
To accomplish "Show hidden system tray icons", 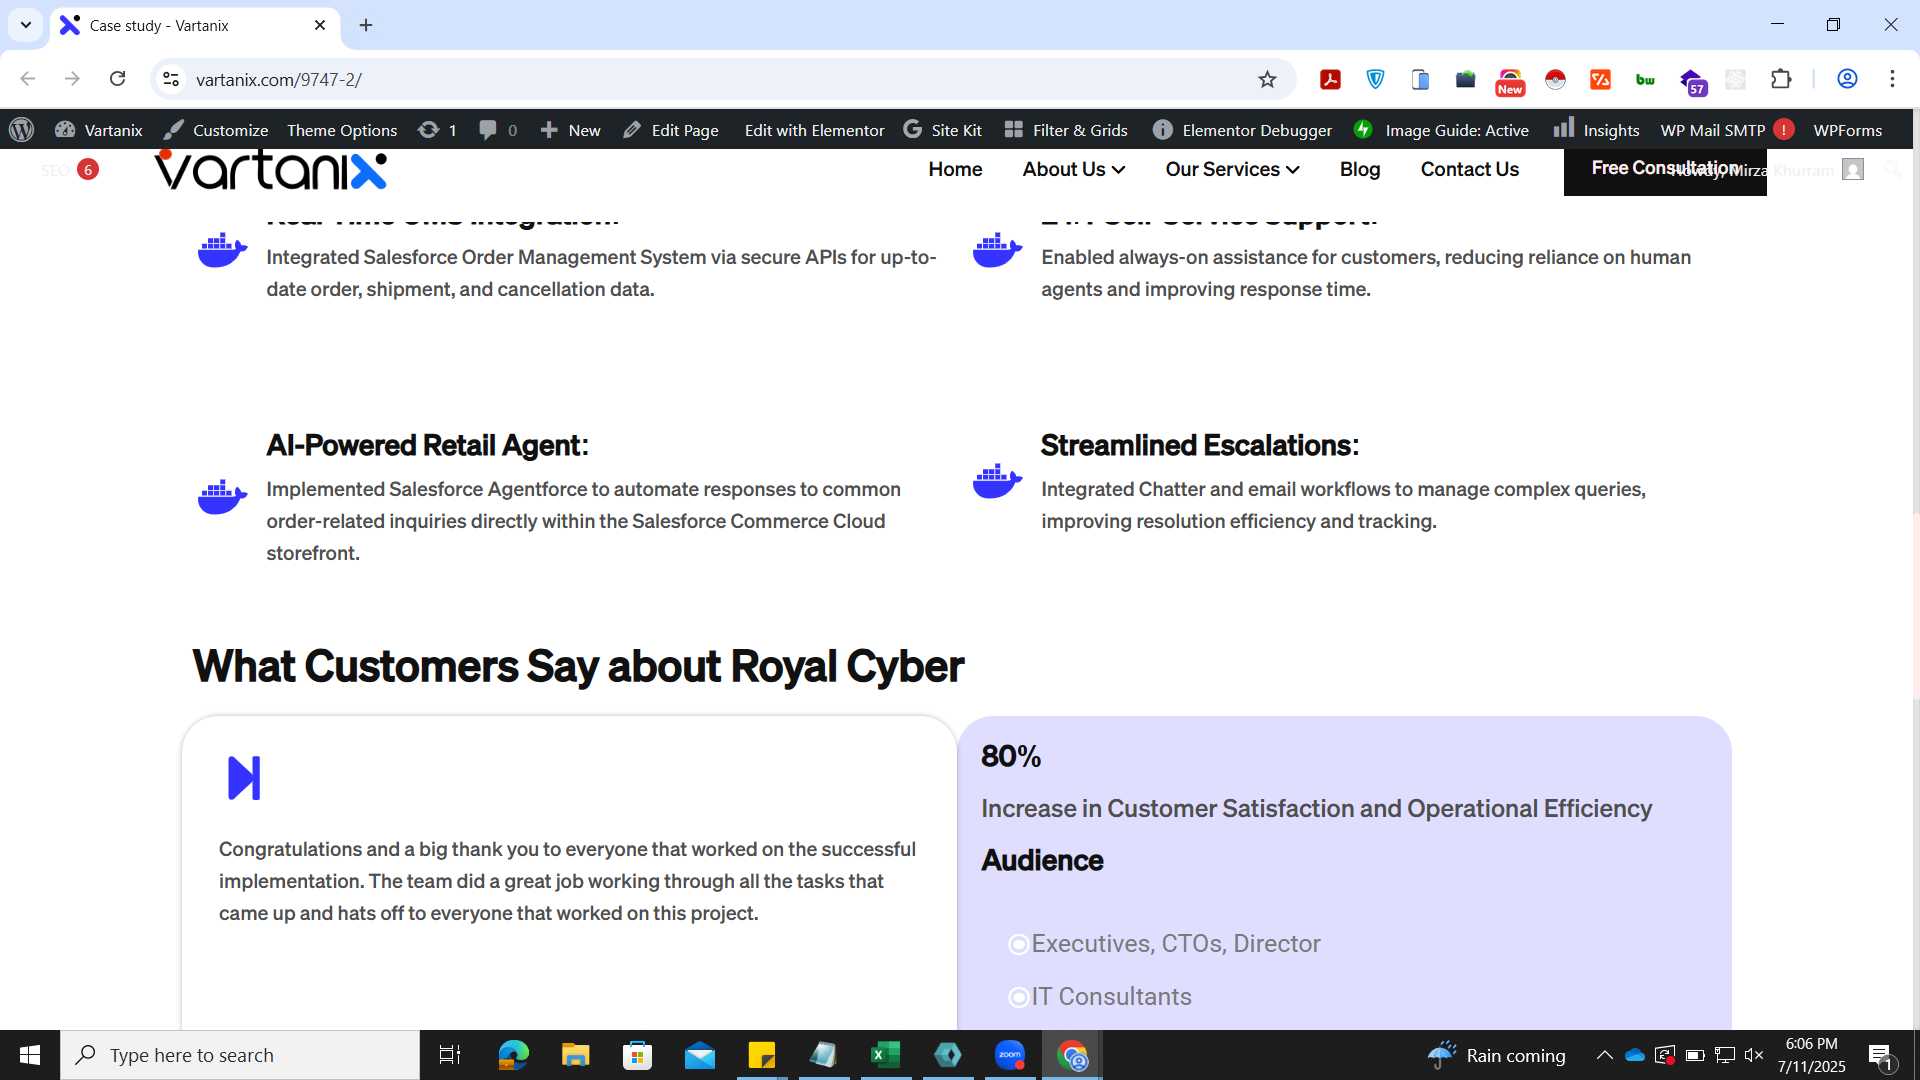I will point(1604,1055).
